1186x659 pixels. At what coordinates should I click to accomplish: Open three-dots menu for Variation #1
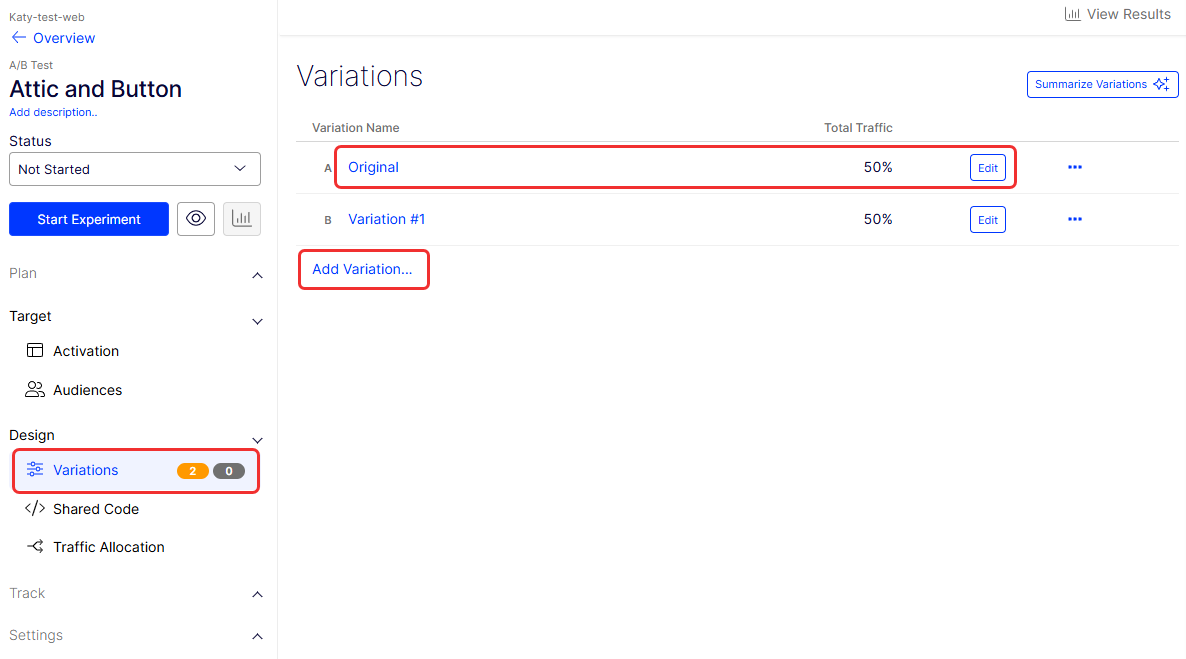point(1075,219)
